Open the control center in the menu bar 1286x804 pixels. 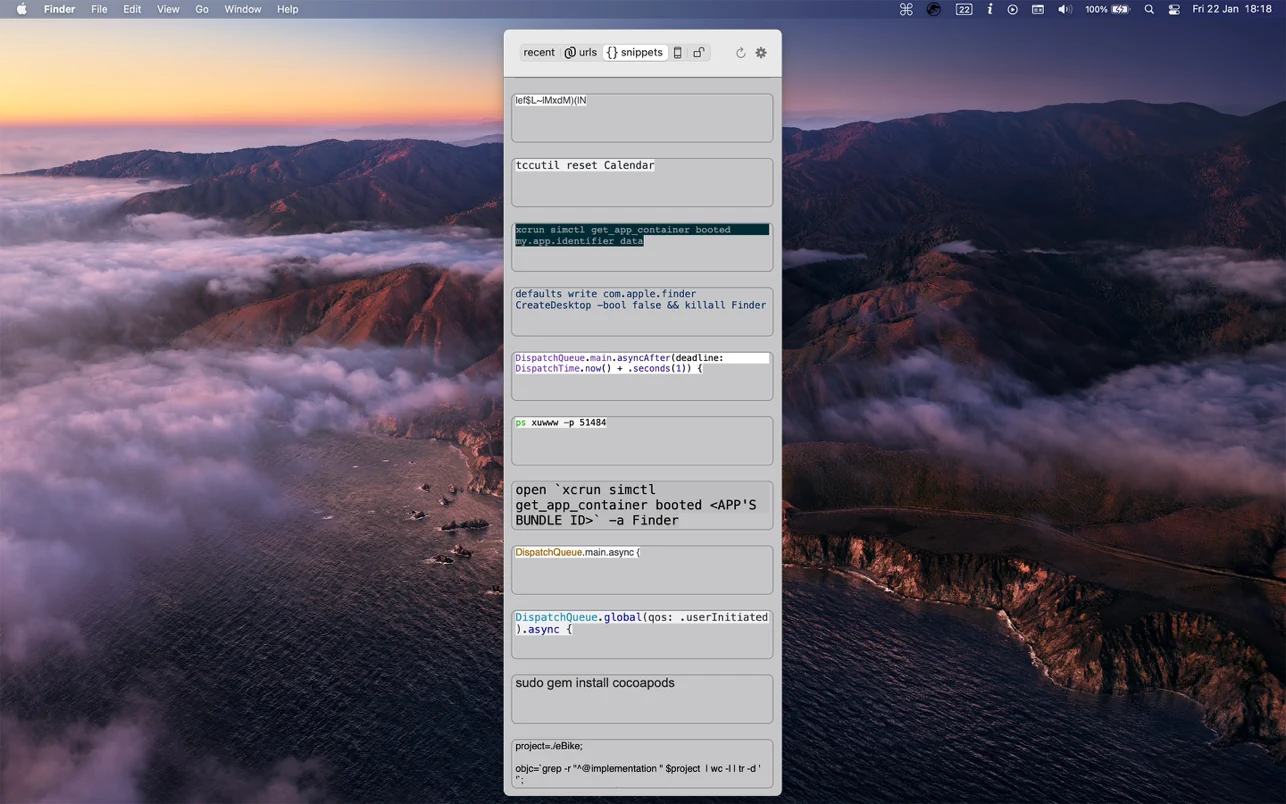click(1173, 9)
